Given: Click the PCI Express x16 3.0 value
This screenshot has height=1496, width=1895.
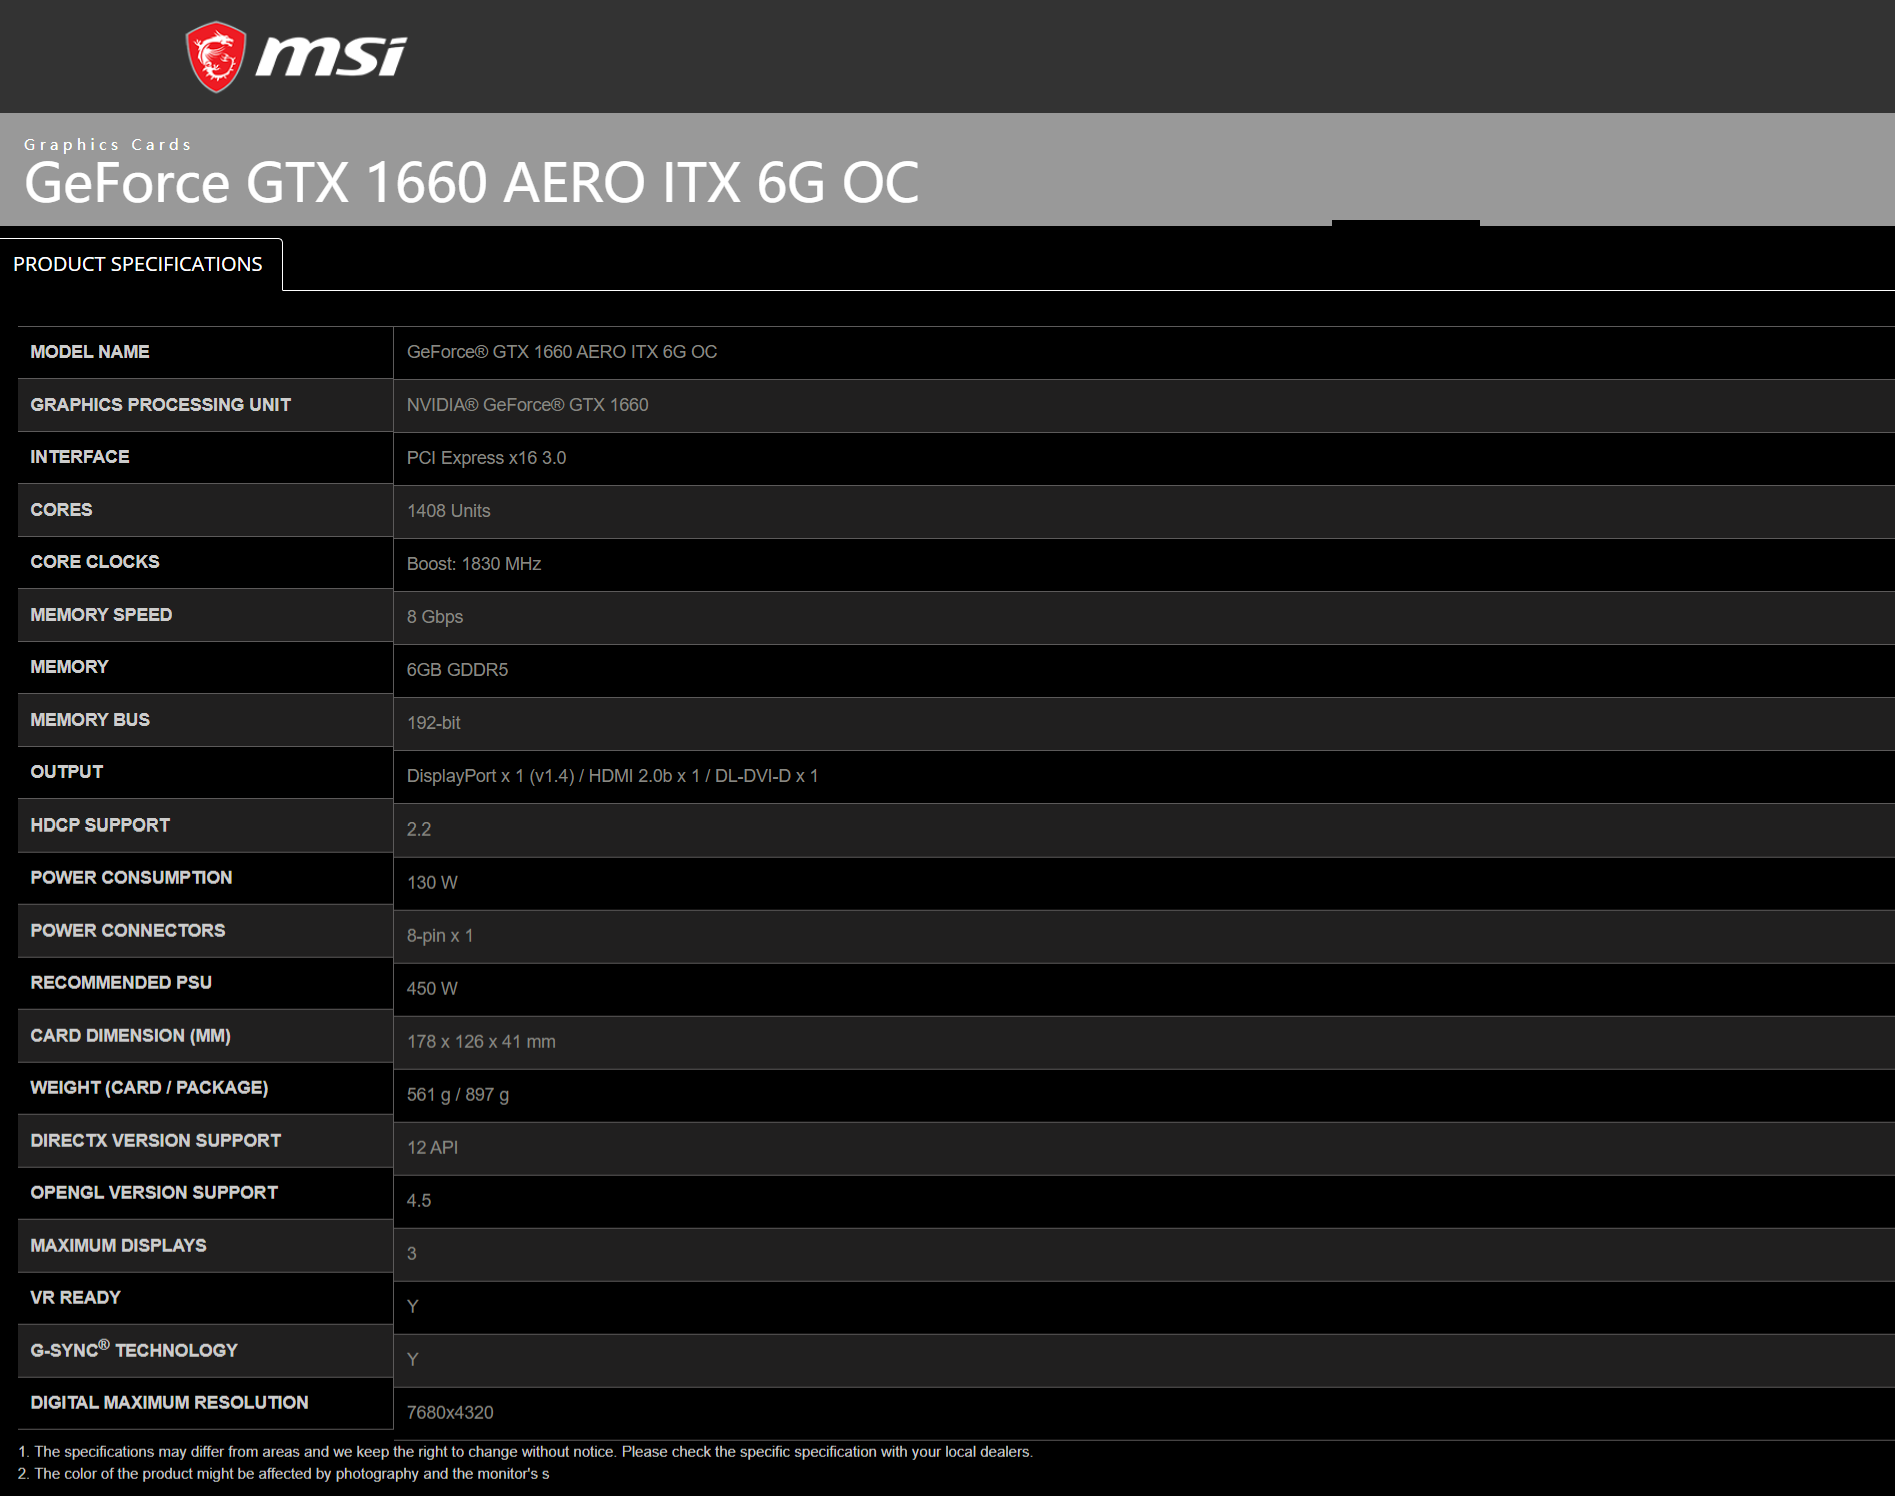Looking at the screenshot, I should coord(486,458).
